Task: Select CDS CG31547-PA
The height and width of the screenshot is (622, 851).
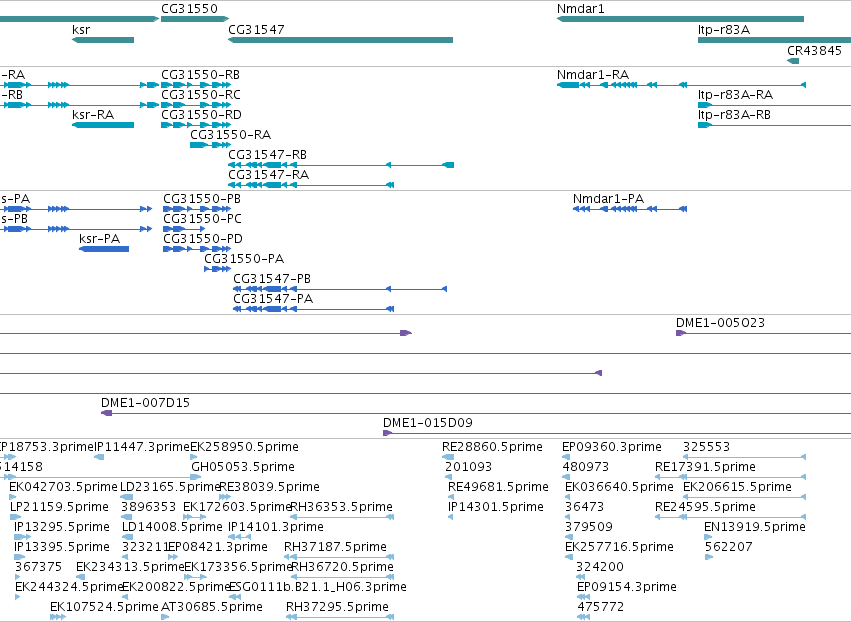Action: pyautogui.click(x=313, y=309)
